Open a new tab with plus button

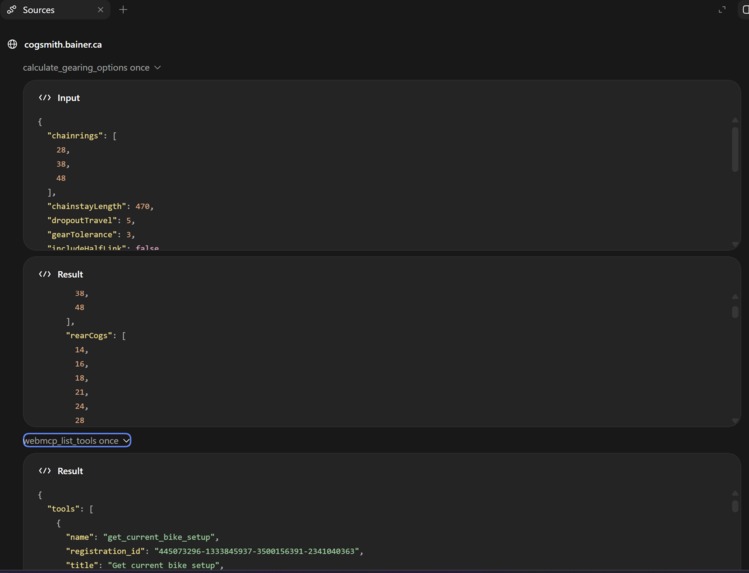(123, 10)
